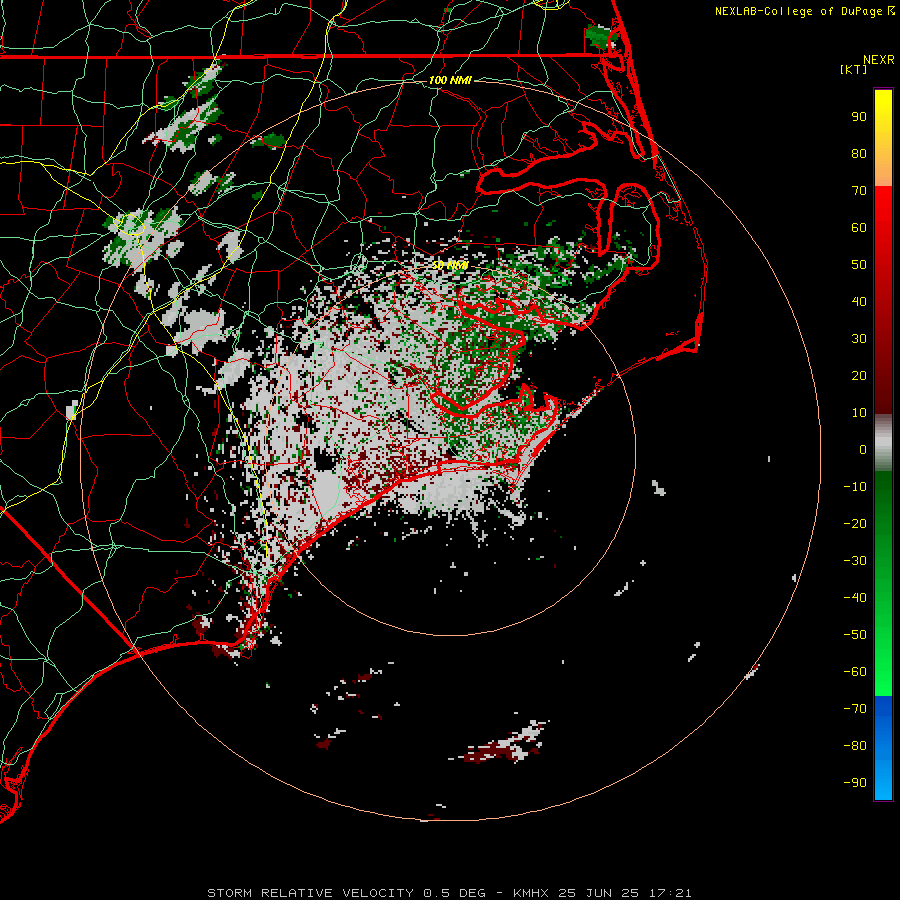Click the 30 value on velocity scale
Viewport: 900px width, 900px height.
pyautogui.click(x=859, y=339)
